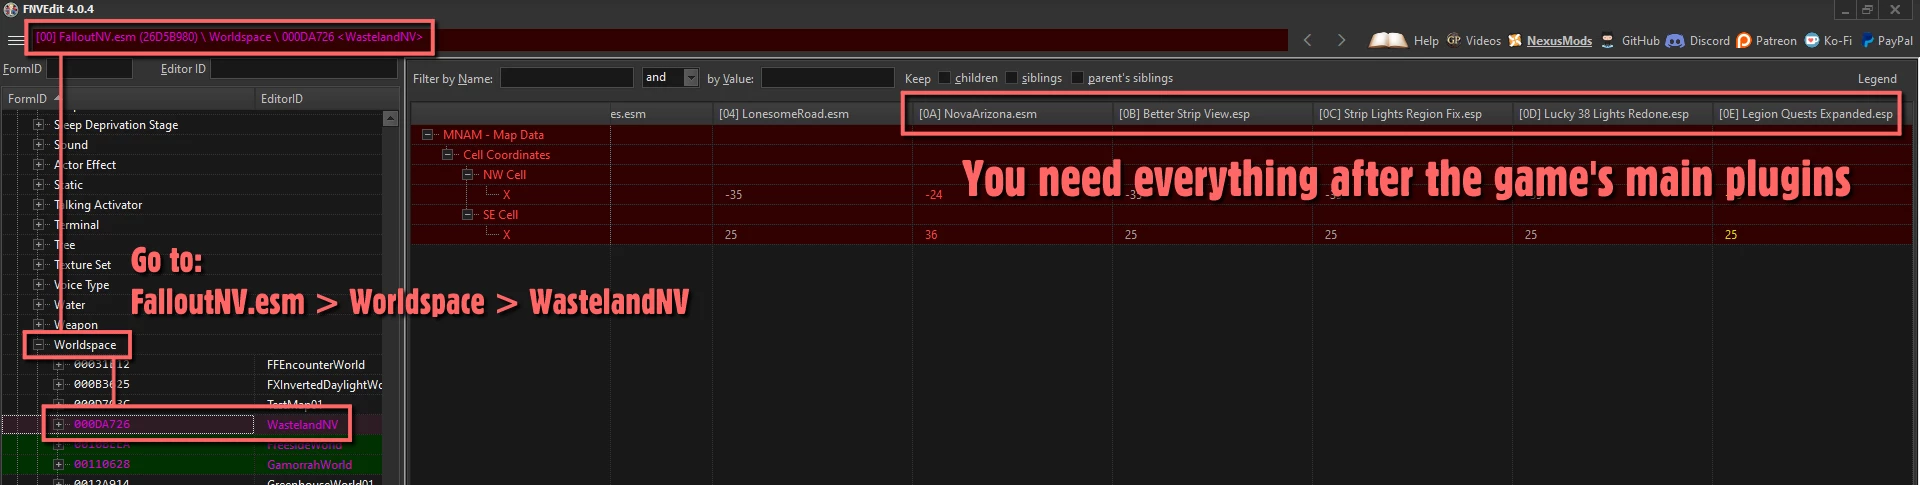This screenshot has width=1920, height=485.
Task: Click the GitHub octocat icon
Action: click(1607, 41)
